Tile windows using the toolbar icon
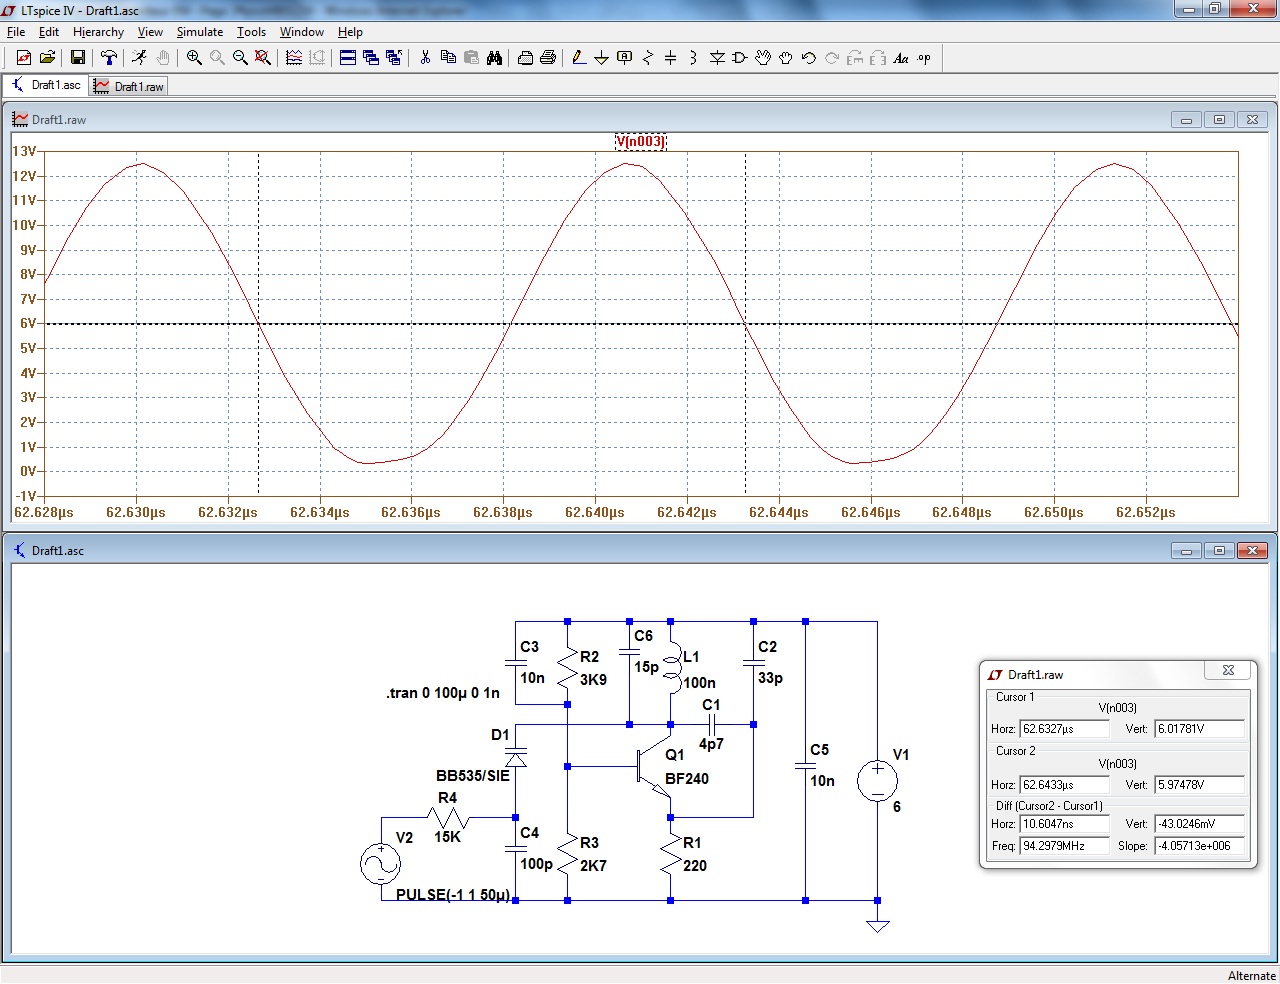The height and width of the screenshot is (984, 1280). point(348,58)
